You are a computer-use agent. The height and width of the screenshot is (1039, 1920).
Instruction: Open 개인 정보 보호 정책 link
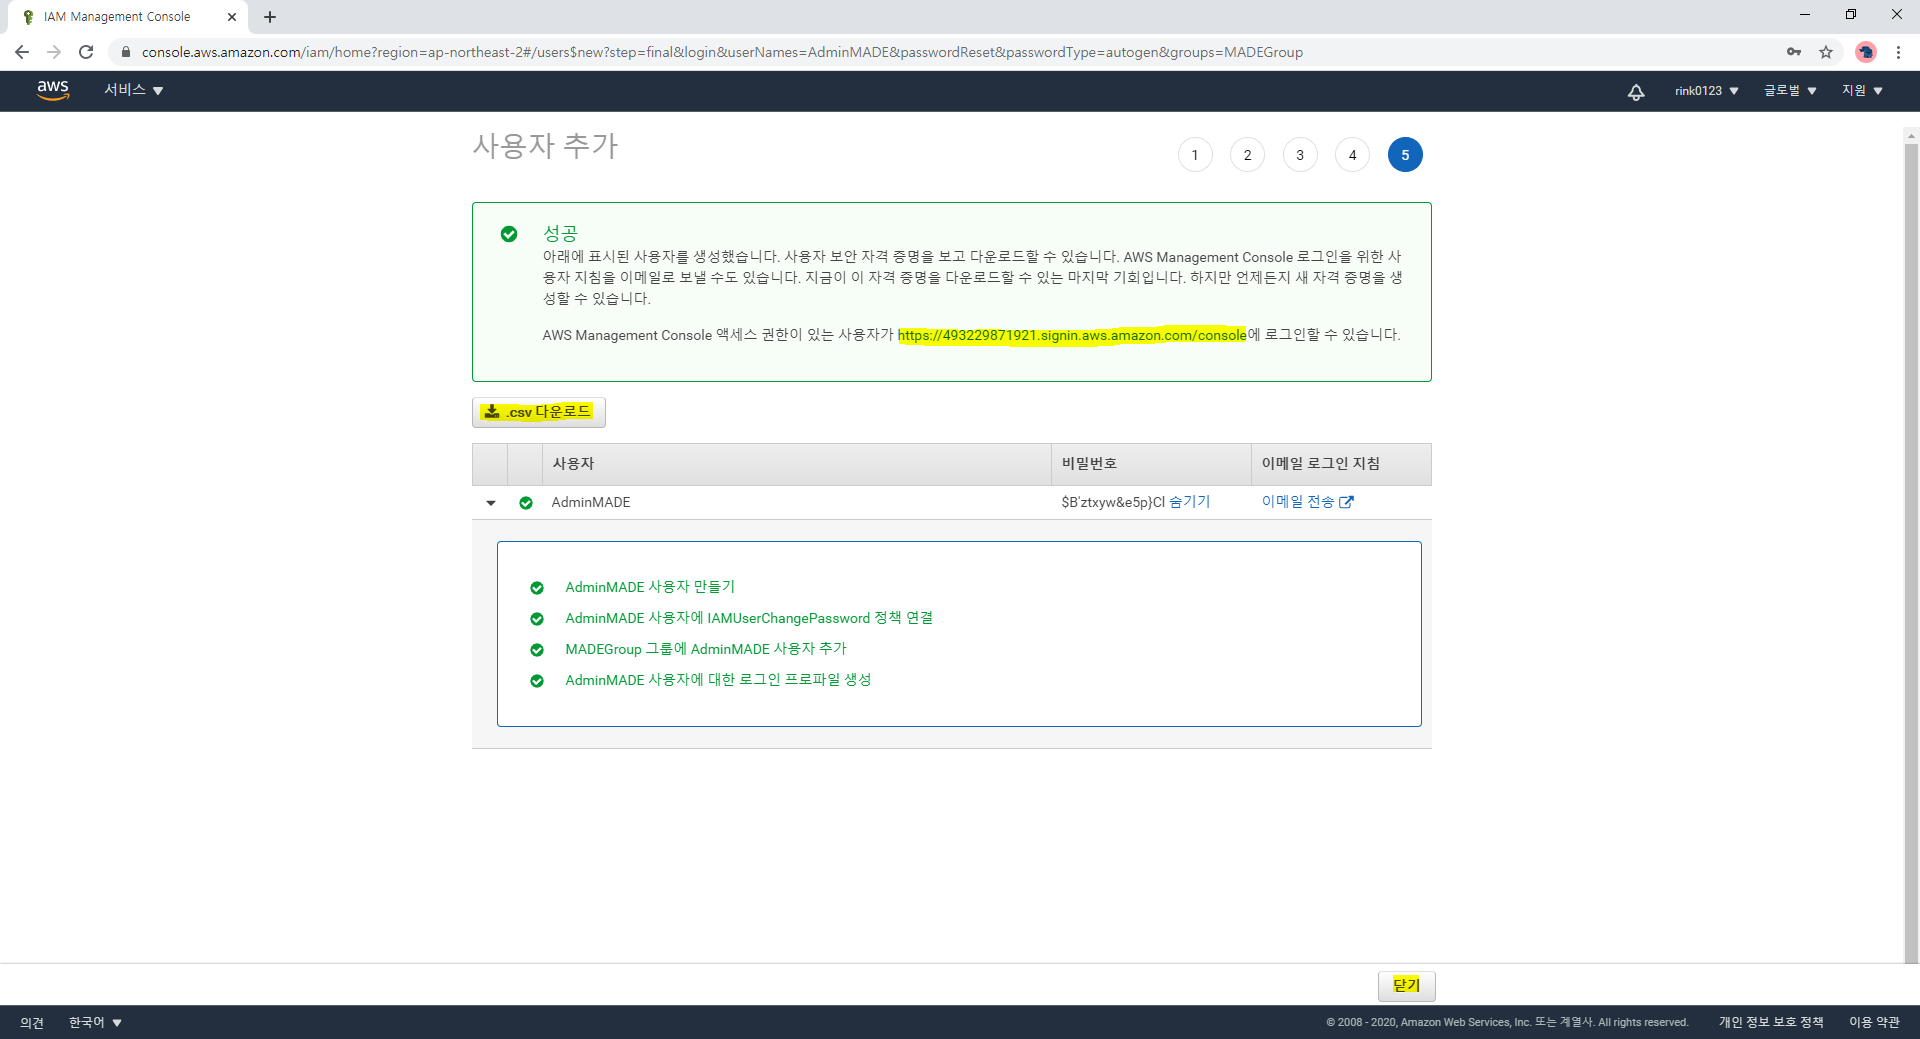[x=1771, y=1022]
